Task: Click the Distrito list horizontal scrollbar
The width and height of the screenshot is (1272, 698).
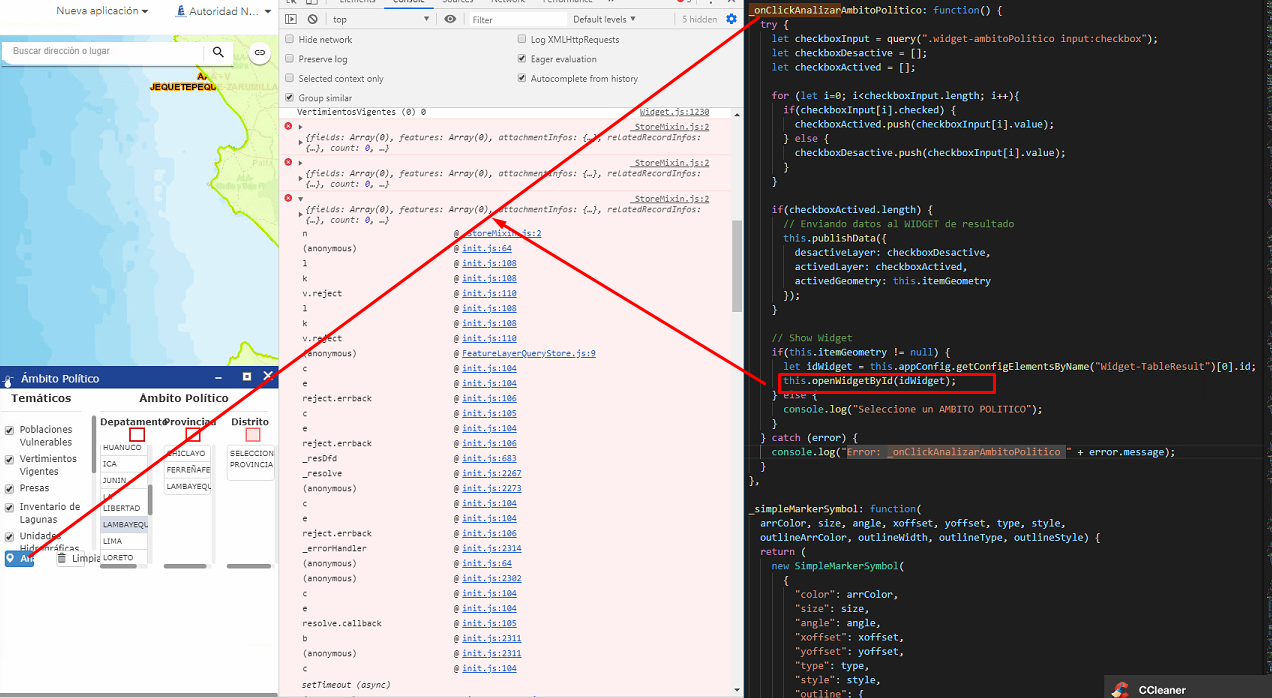Action: coord(248,566)
